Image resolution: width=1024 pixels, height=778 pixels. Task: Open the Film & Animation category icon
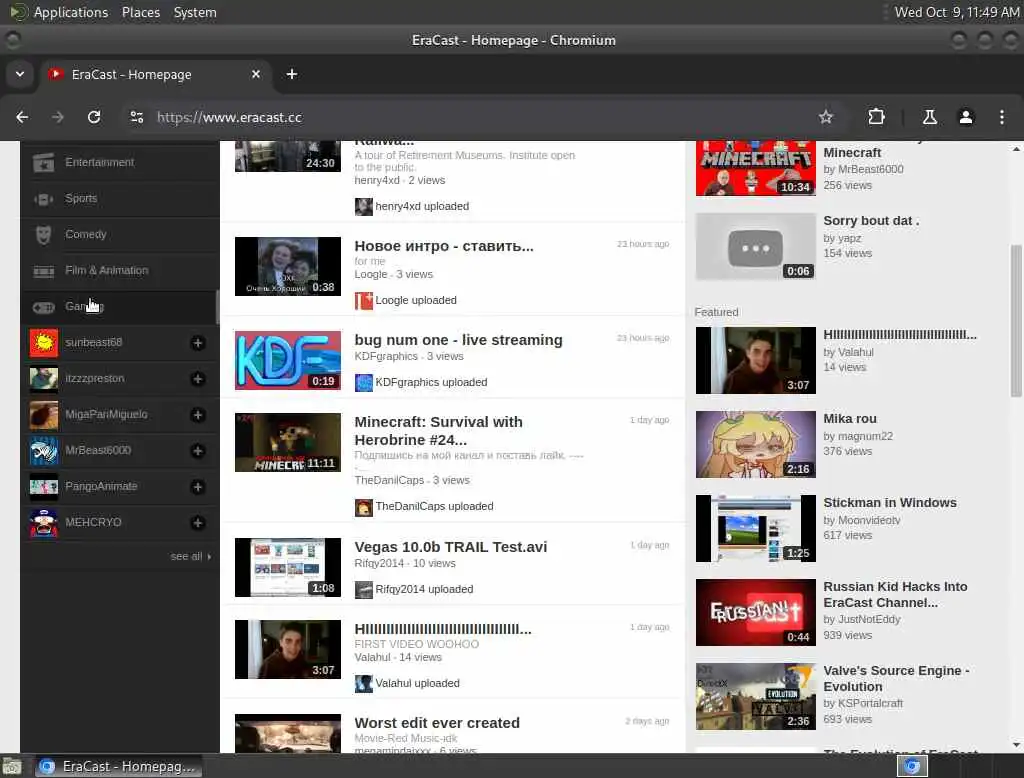[44, 270]
